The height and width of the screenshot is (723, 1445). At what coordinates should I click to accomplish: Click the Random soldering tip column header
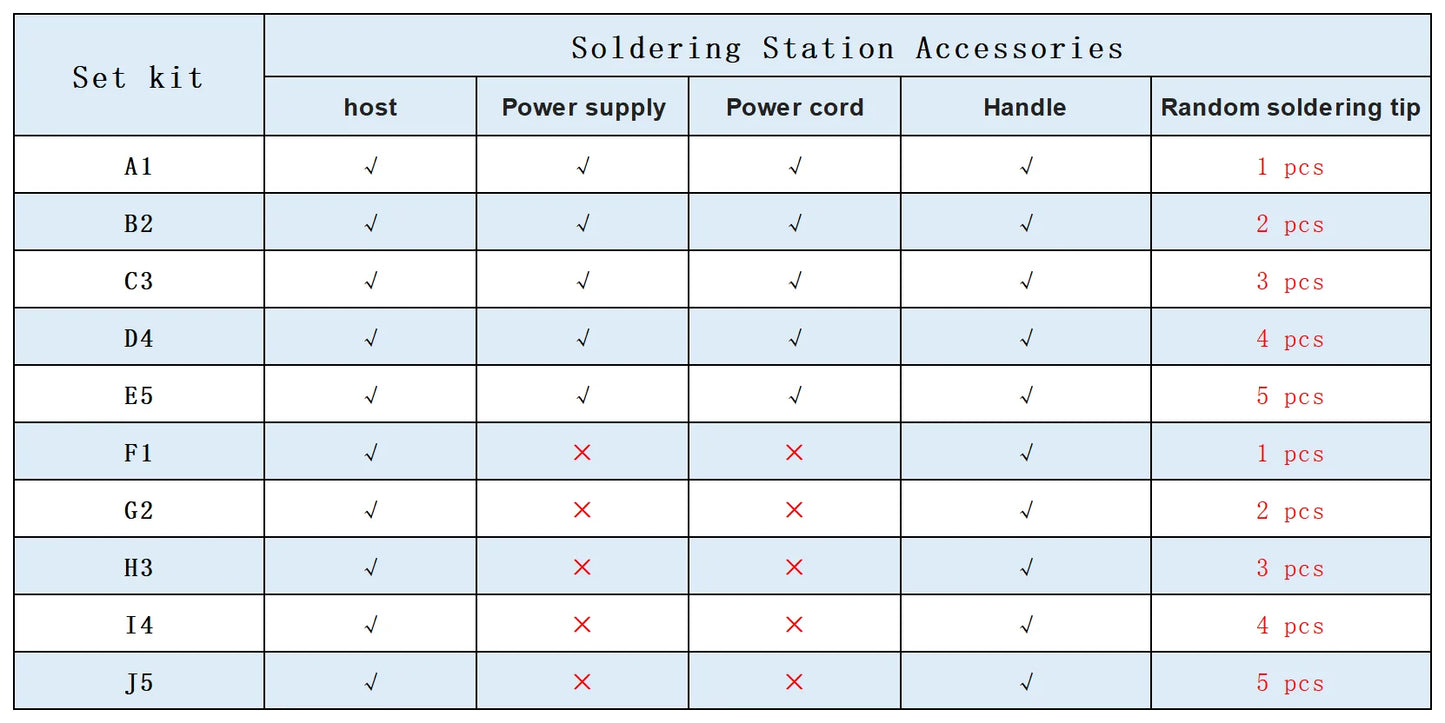(1290, 108)
